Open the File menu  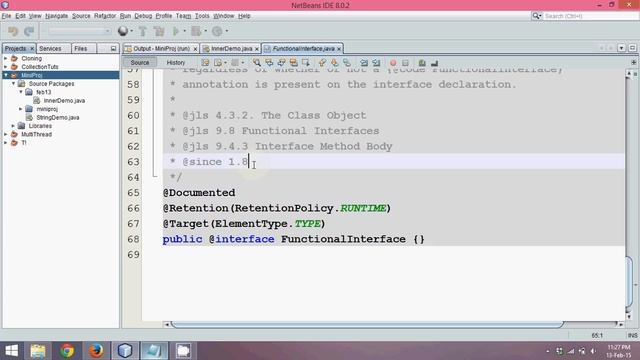(x=6, y=16)
